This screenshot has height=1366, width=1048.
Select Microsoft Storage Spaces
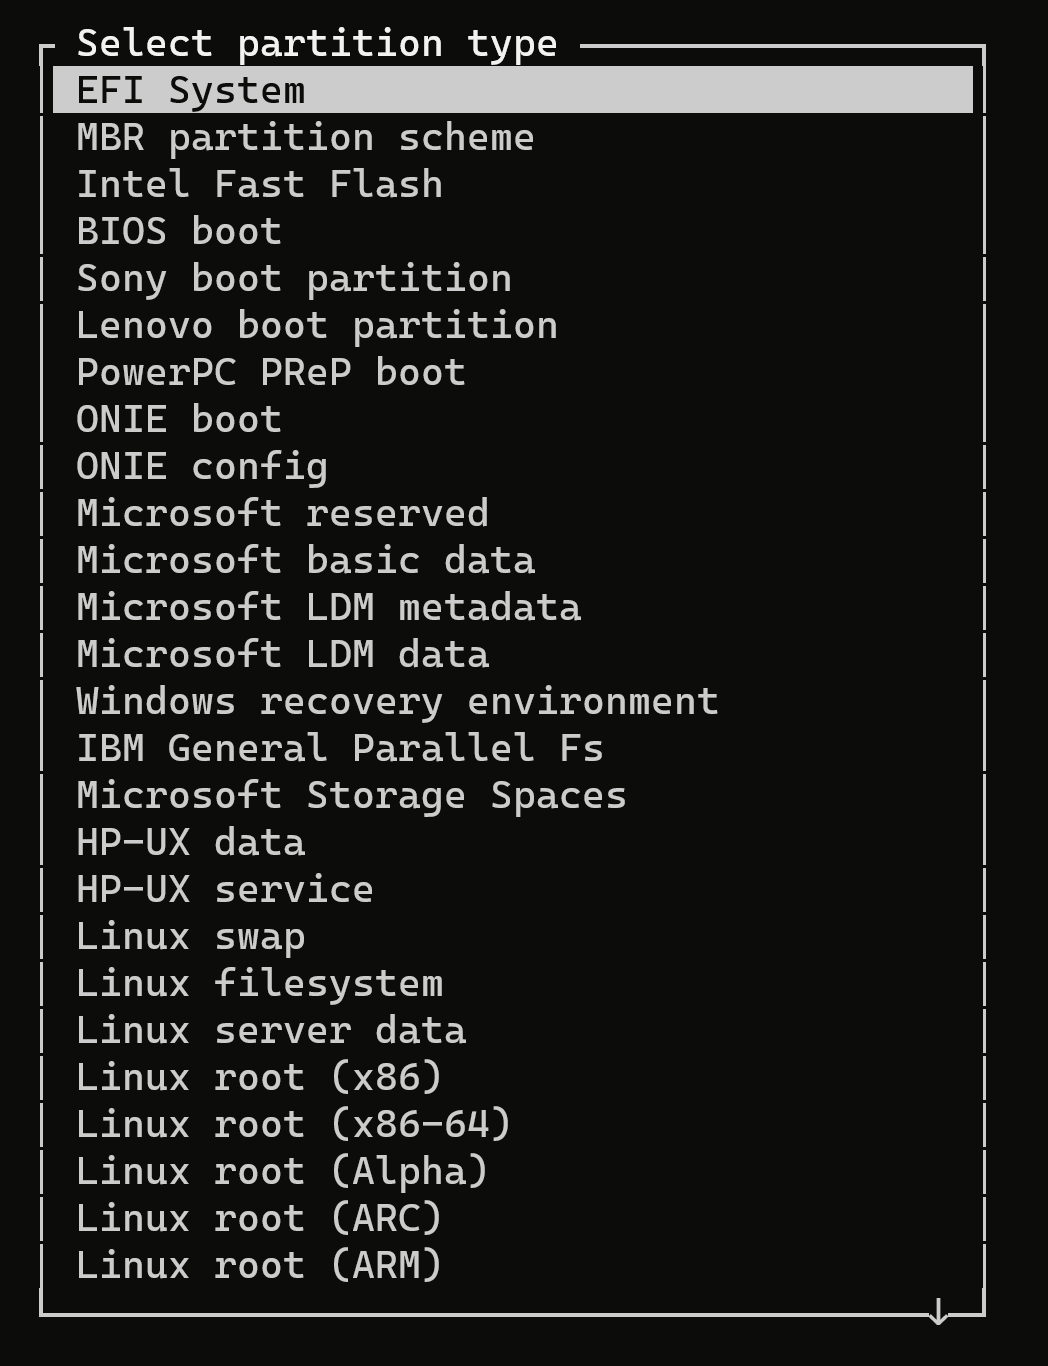(352, 795)
